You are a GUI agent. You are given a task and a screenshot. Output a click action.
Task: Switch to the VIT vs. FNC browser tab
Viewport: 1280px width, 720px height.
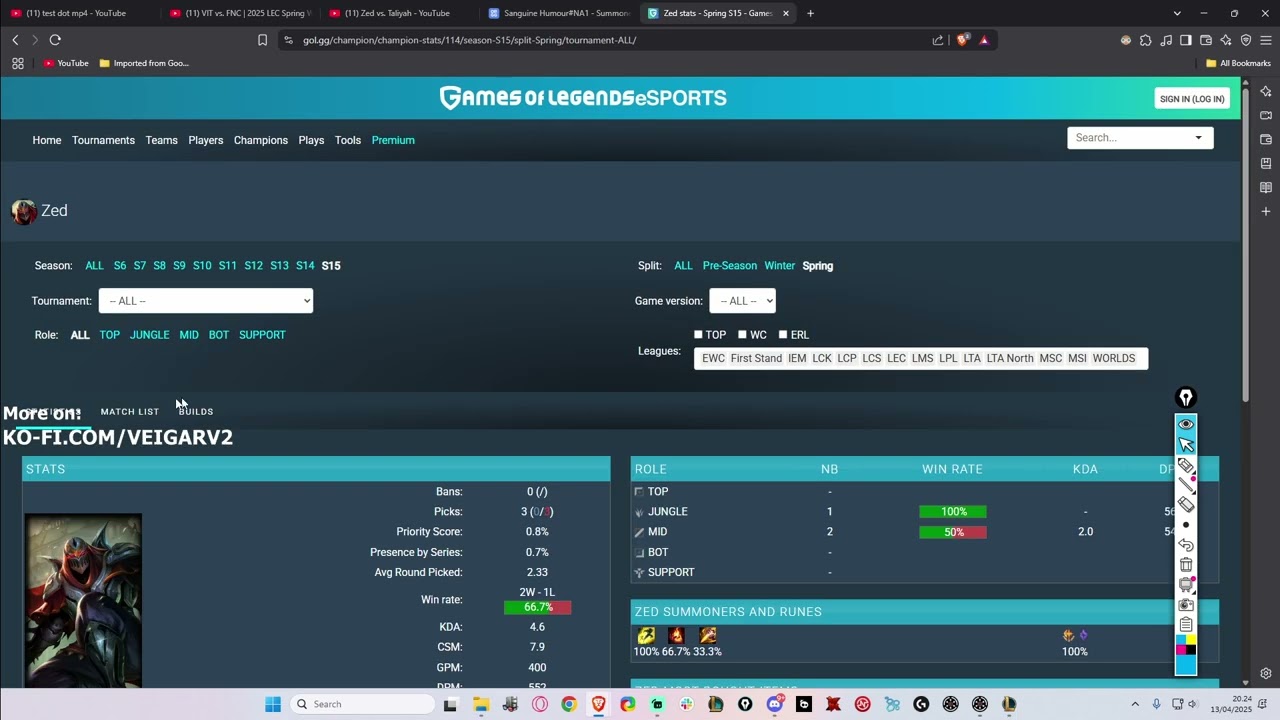point(239,13)
